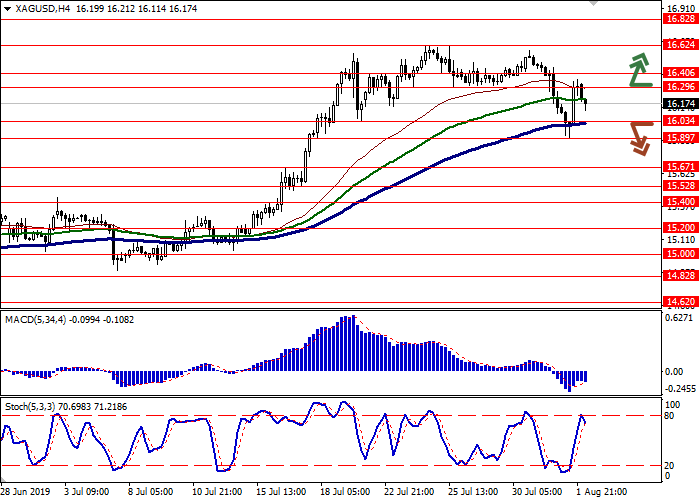This screenshot has height=500, width=700.
Task: Select the 16.296 price level label
Action: (x=679, y=86)
